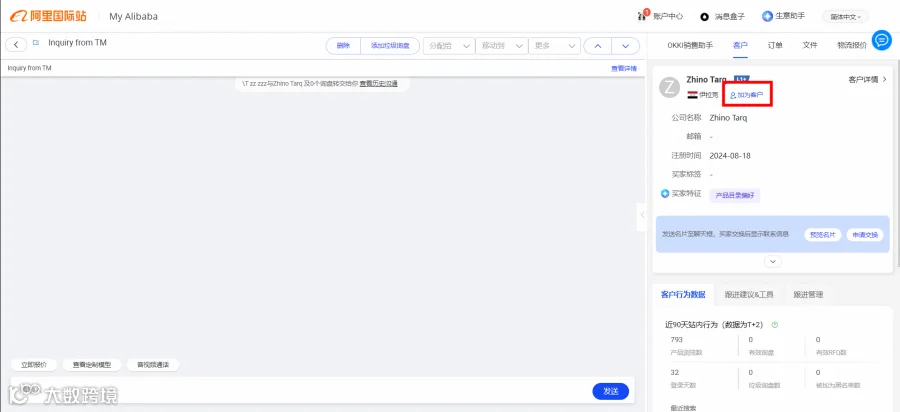Click the 加为客户 link
The width and height of the screenshot is (900, 412).
point(746,95)
